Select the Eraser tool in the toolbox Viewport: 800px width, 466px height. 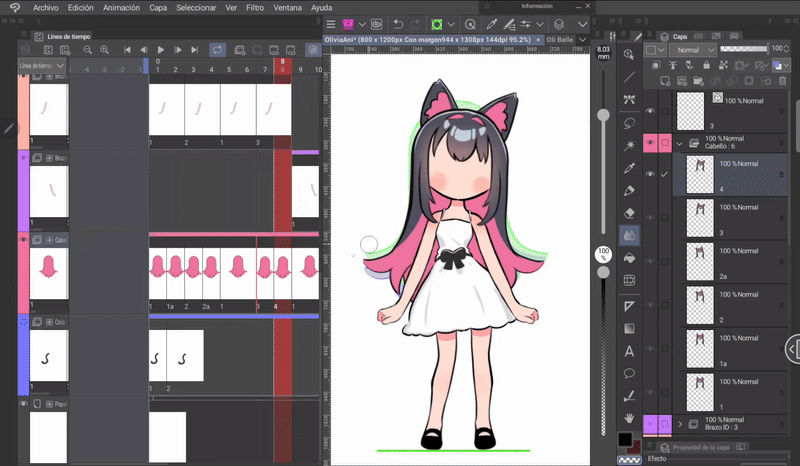(630, 213)
